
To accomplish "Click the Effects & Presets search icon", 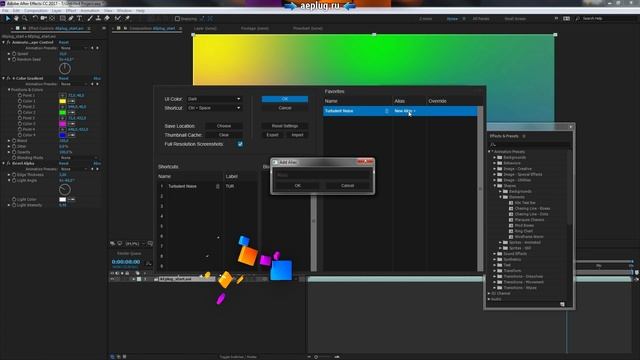I will click(493, 144).
